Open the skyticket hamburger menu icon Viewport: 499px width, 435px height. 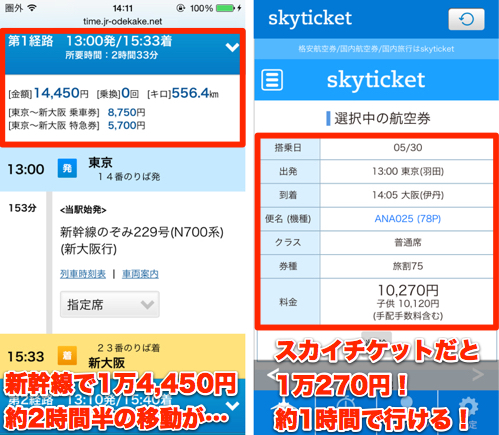[x=272, y=80]
